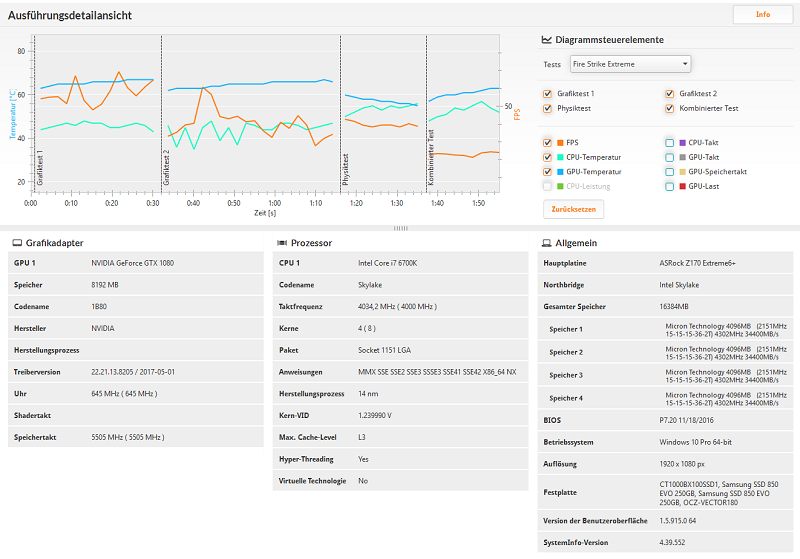Click the Socket 1151 LGA value
800x559 pixels.
tap(384, 350)
